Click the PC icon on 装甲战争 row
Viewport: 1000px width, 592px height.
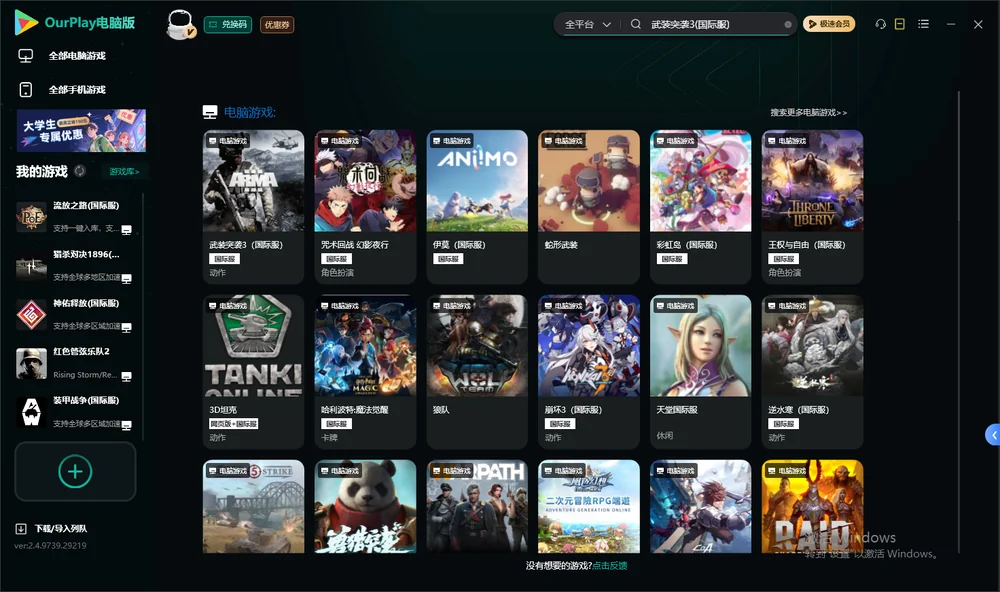coord(126,425)
